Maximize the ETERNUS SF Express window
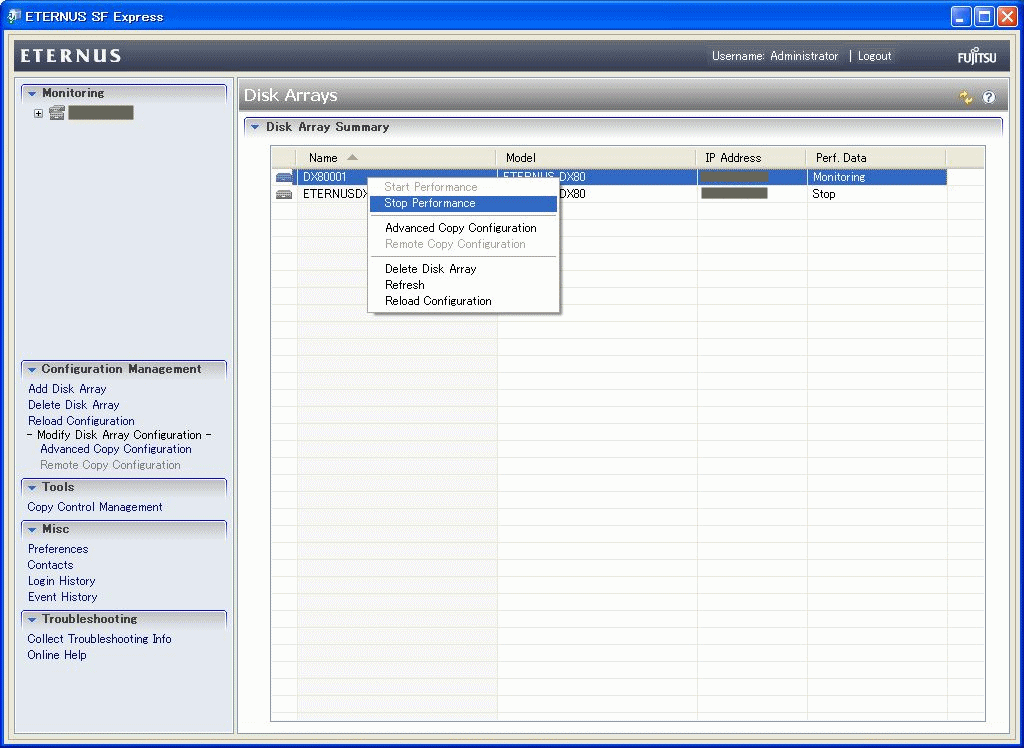Screen dimensions: 1024x748 984,17
